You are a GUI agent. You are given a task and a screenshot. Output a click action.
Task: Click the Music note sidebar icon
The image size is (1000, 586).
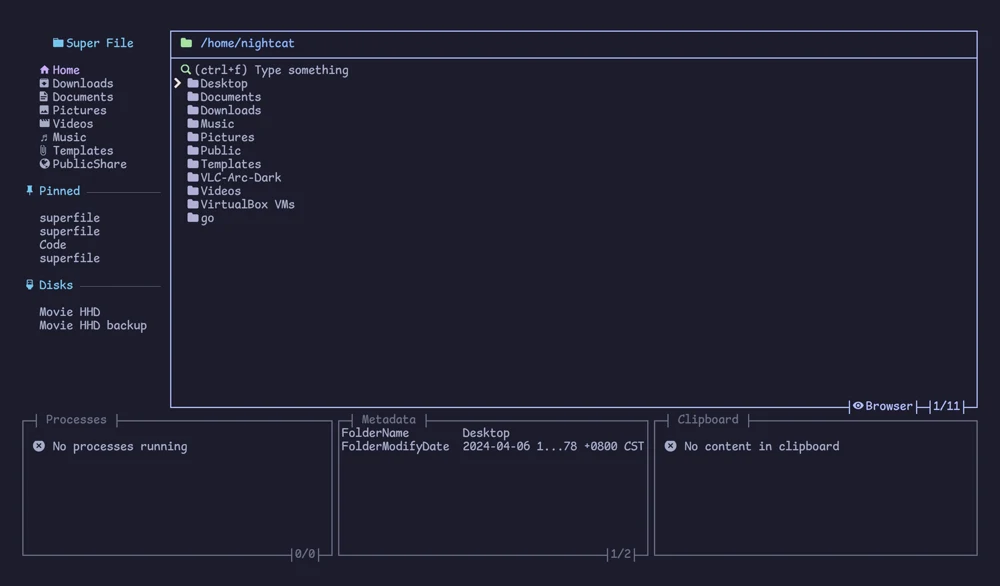44,137
